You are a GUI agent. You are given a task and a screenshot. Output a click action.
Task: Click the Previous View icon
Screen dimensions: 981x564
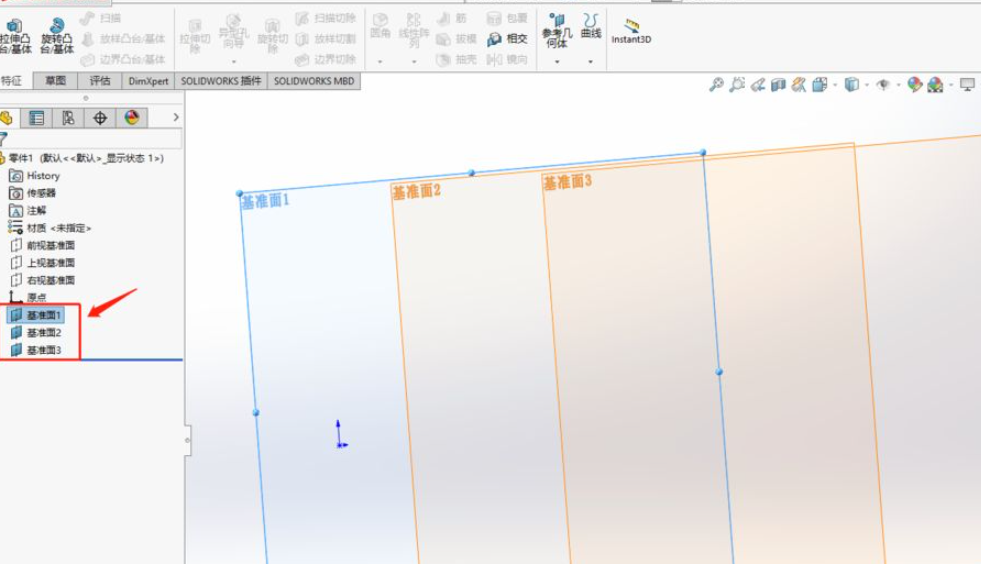[758, 85]
